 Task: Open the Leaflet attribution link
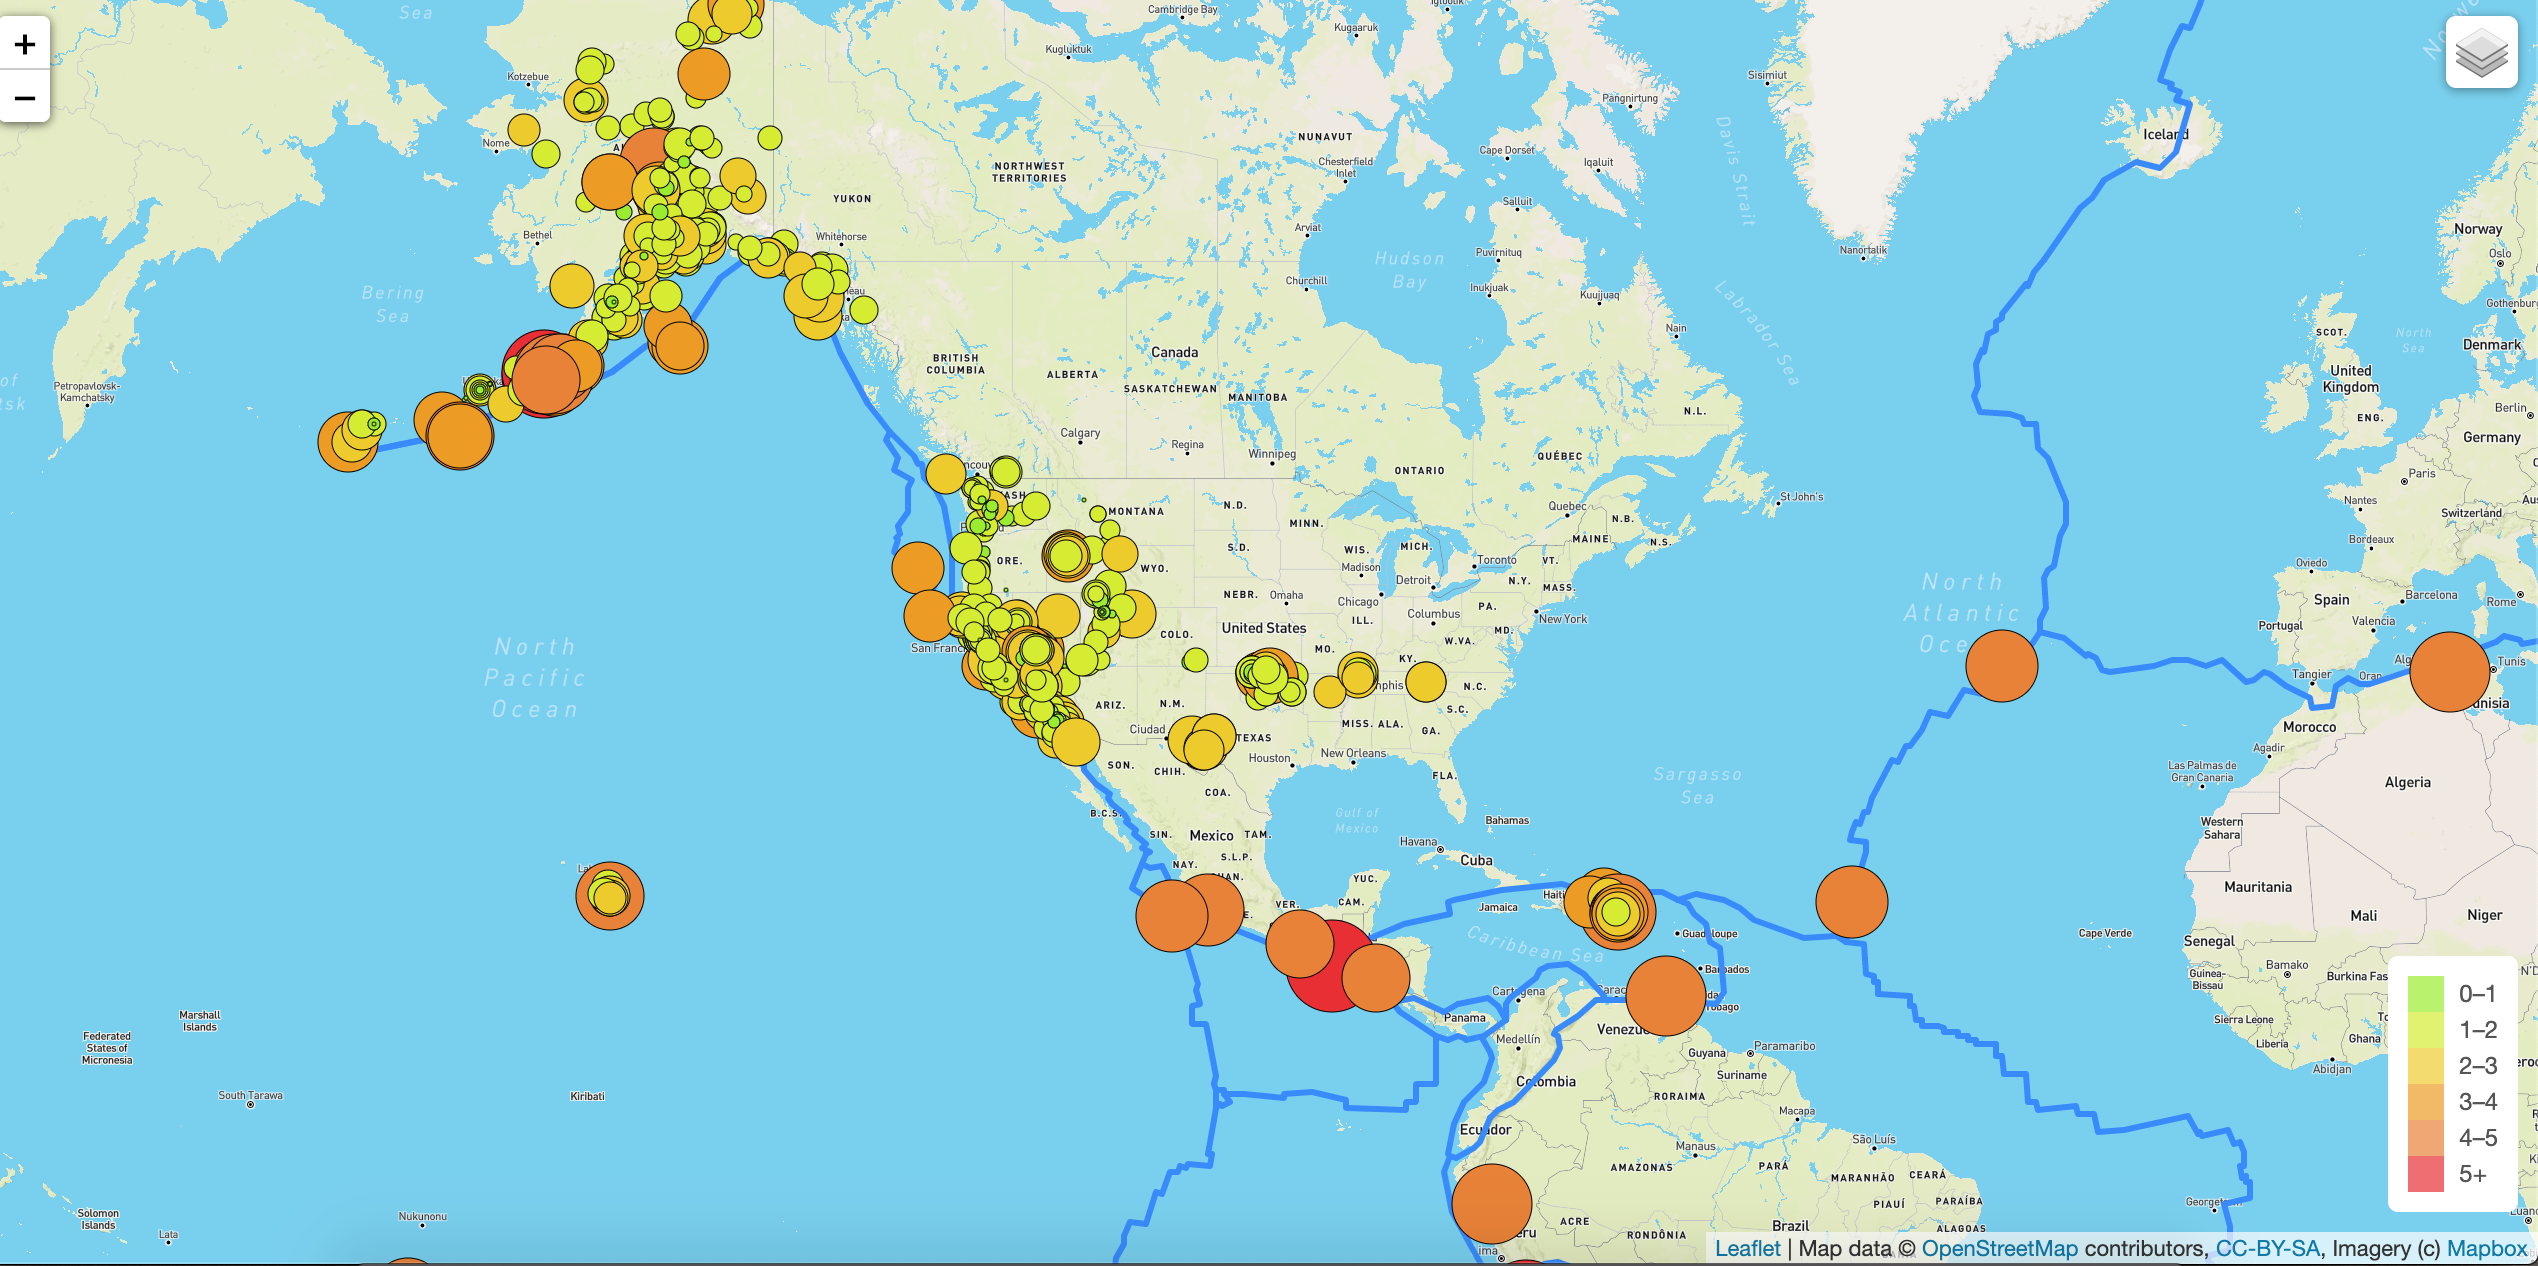pos(1747,1248)
